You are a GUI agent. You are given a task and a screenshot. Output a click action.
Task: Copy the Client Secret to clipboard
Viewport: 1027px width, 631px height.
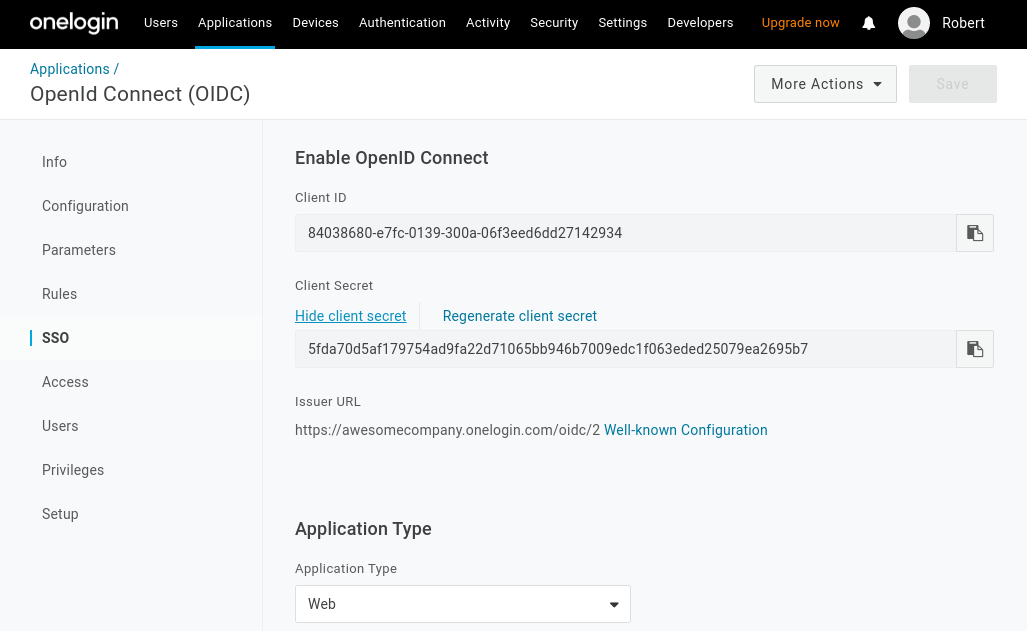(x=974, y=348)
